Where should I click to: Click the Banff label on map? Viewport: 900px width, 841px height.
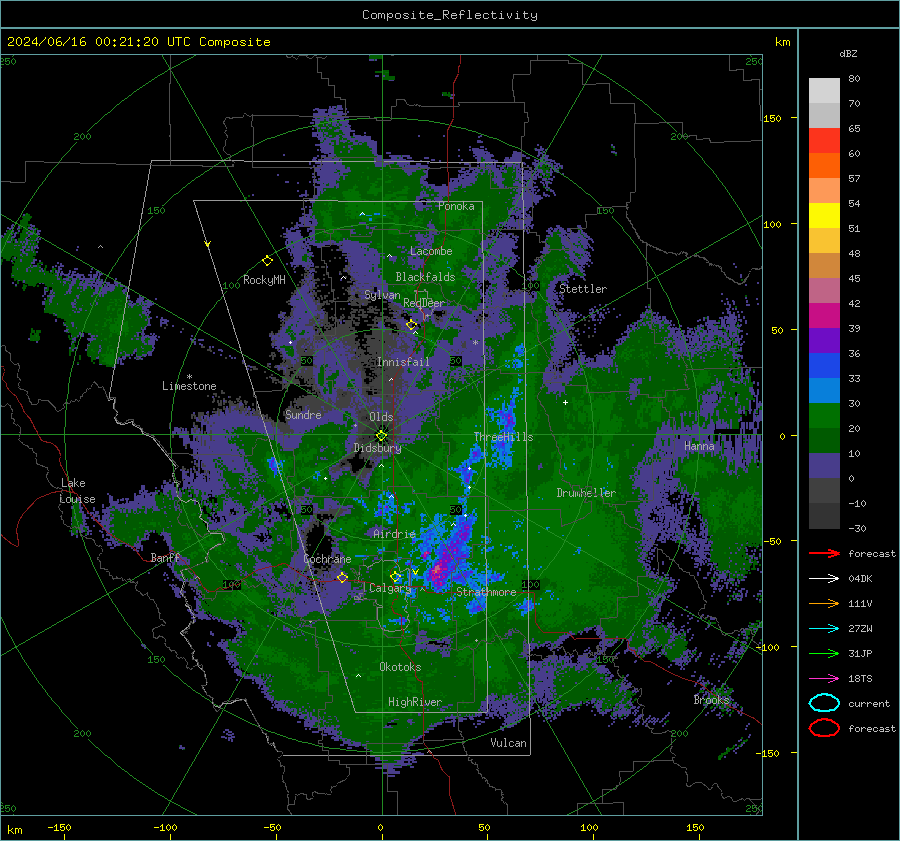click(165, 557)
